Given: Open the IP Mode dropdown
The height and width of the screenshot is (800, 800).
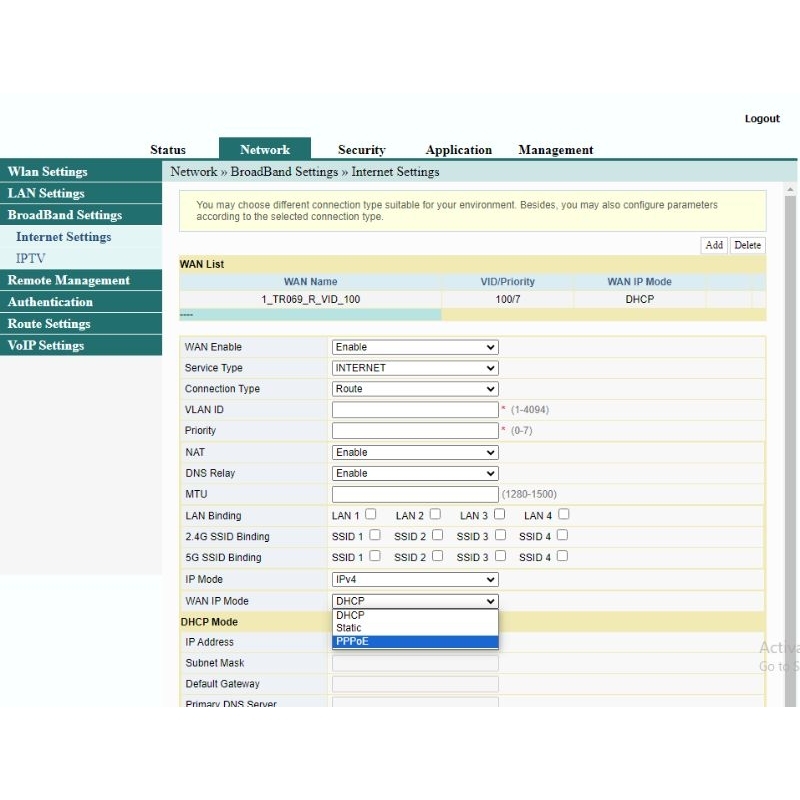Looking at the screenshot, I should tap(414, 580).
